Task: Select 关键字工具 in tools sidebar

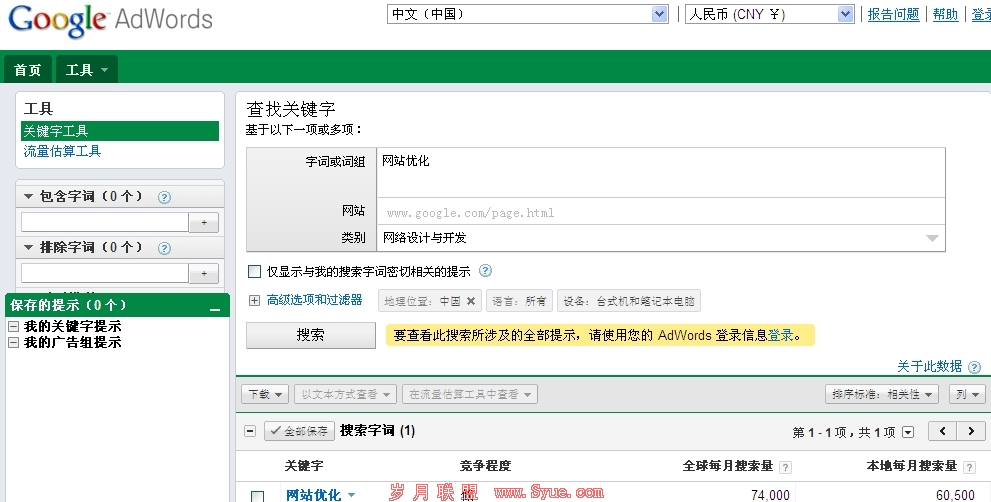Action: (120, 131)
